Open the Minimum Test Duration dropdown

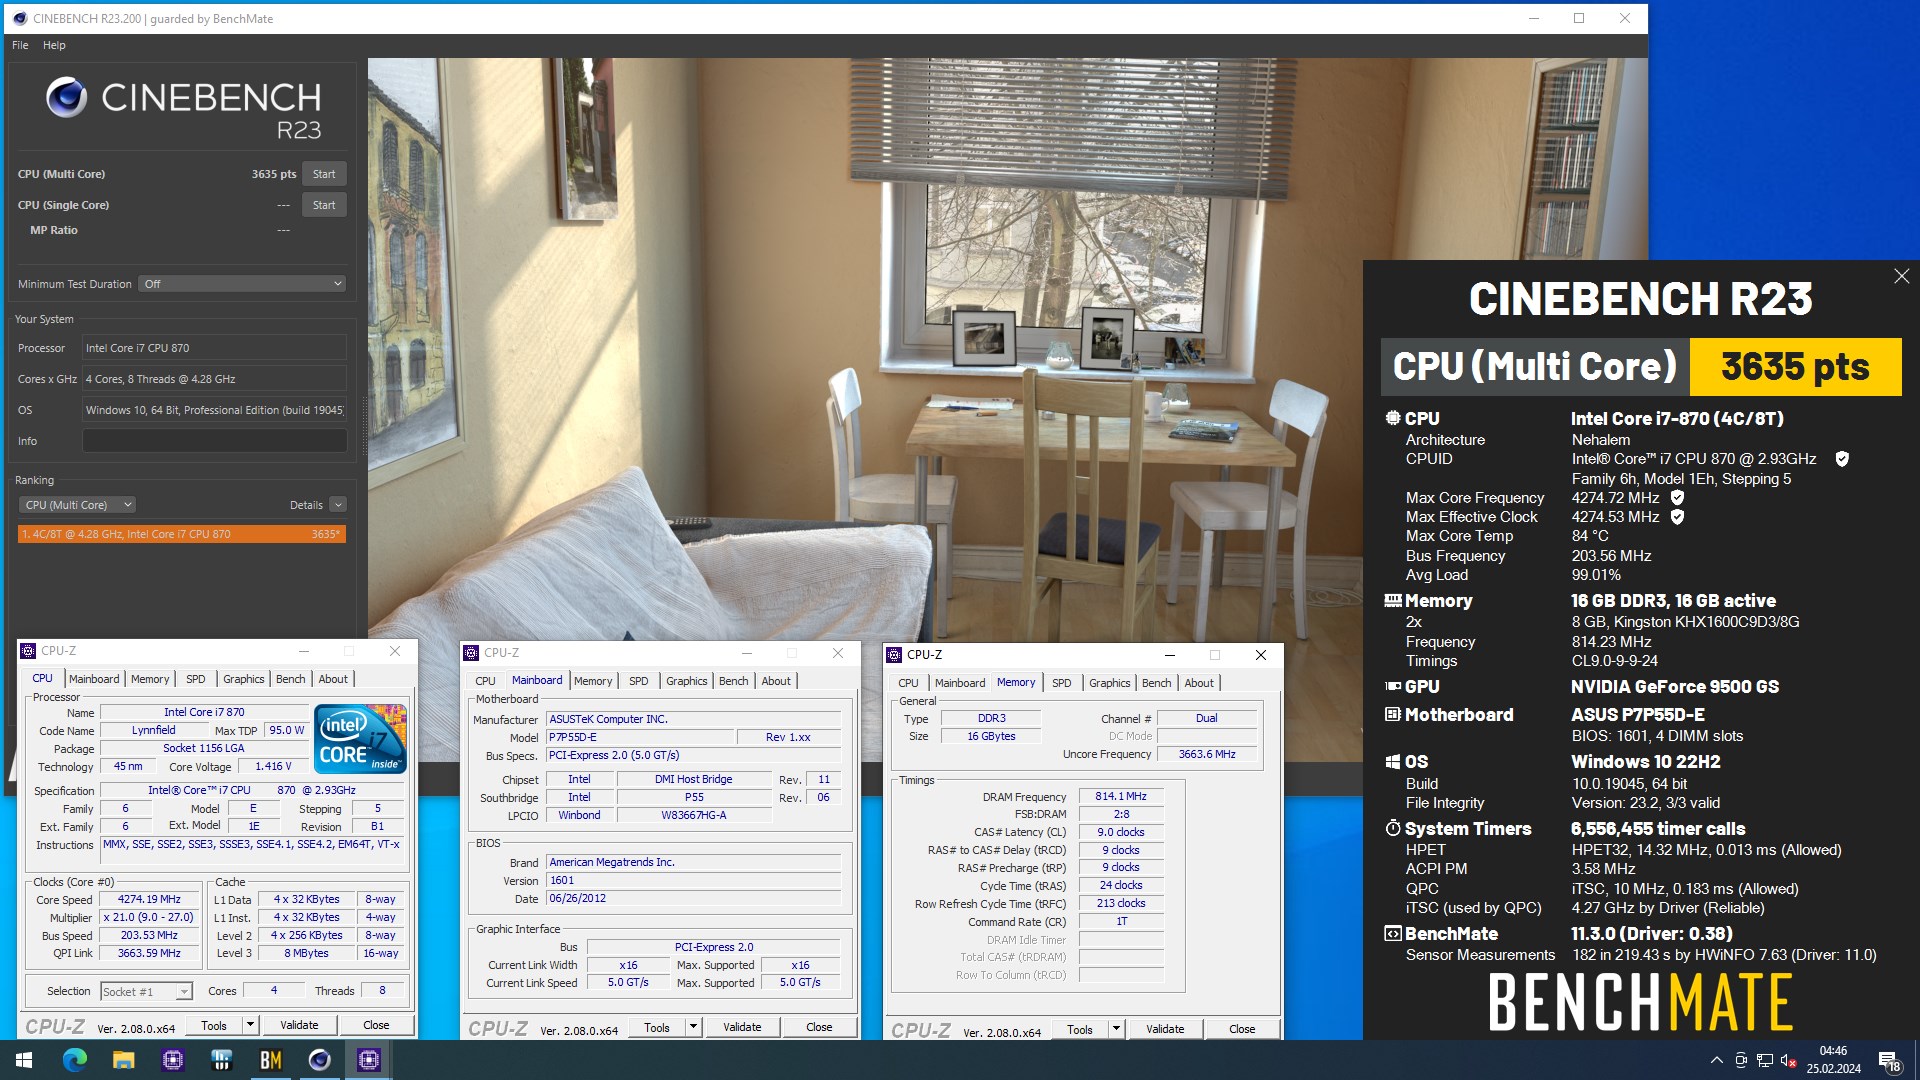pos(242,284)
